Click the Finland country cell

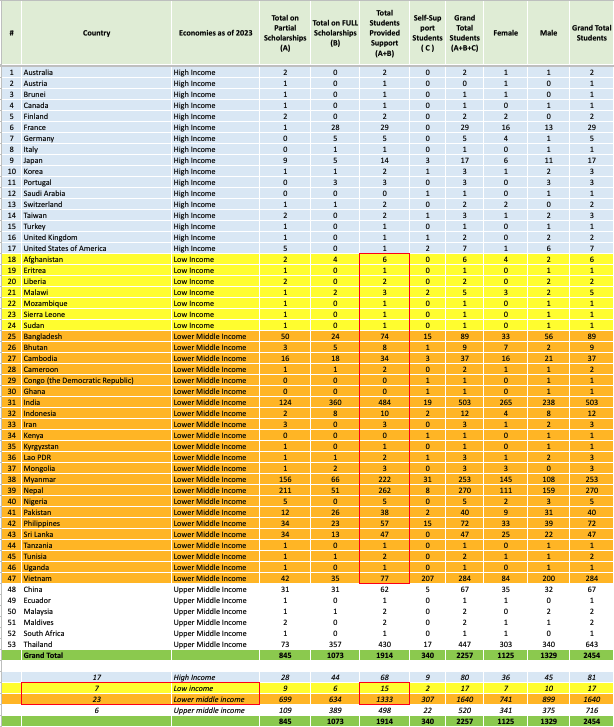tap(96, 116)
